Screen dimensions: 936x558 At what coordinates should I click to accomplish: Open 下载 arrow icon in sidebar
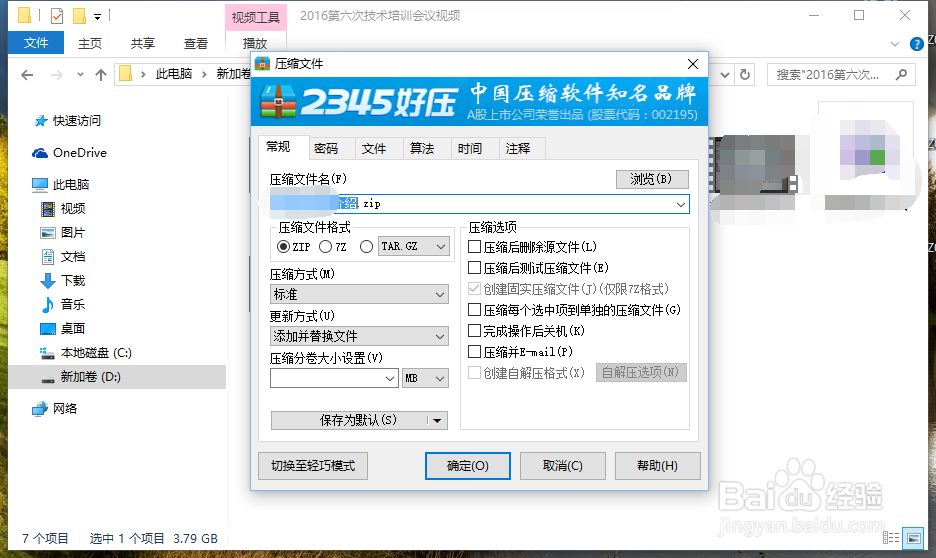coord(48,280)
